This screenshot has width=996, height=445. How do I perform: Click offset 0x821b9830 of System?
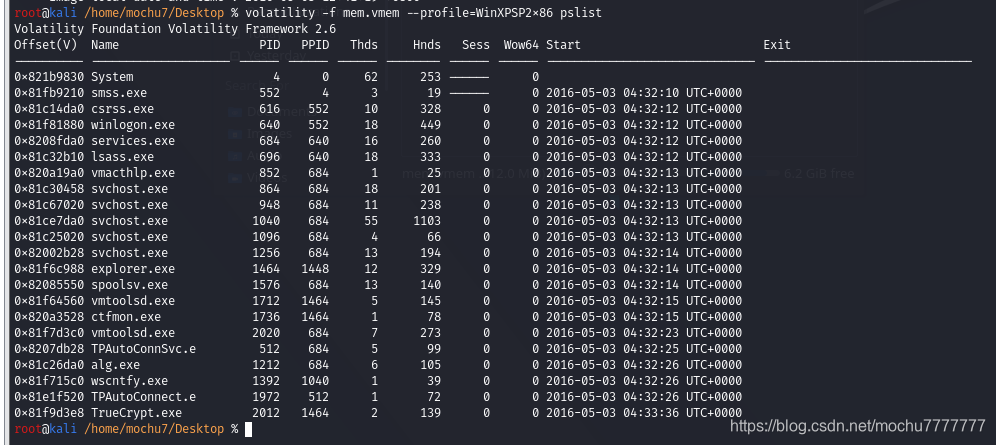point(48,77)
